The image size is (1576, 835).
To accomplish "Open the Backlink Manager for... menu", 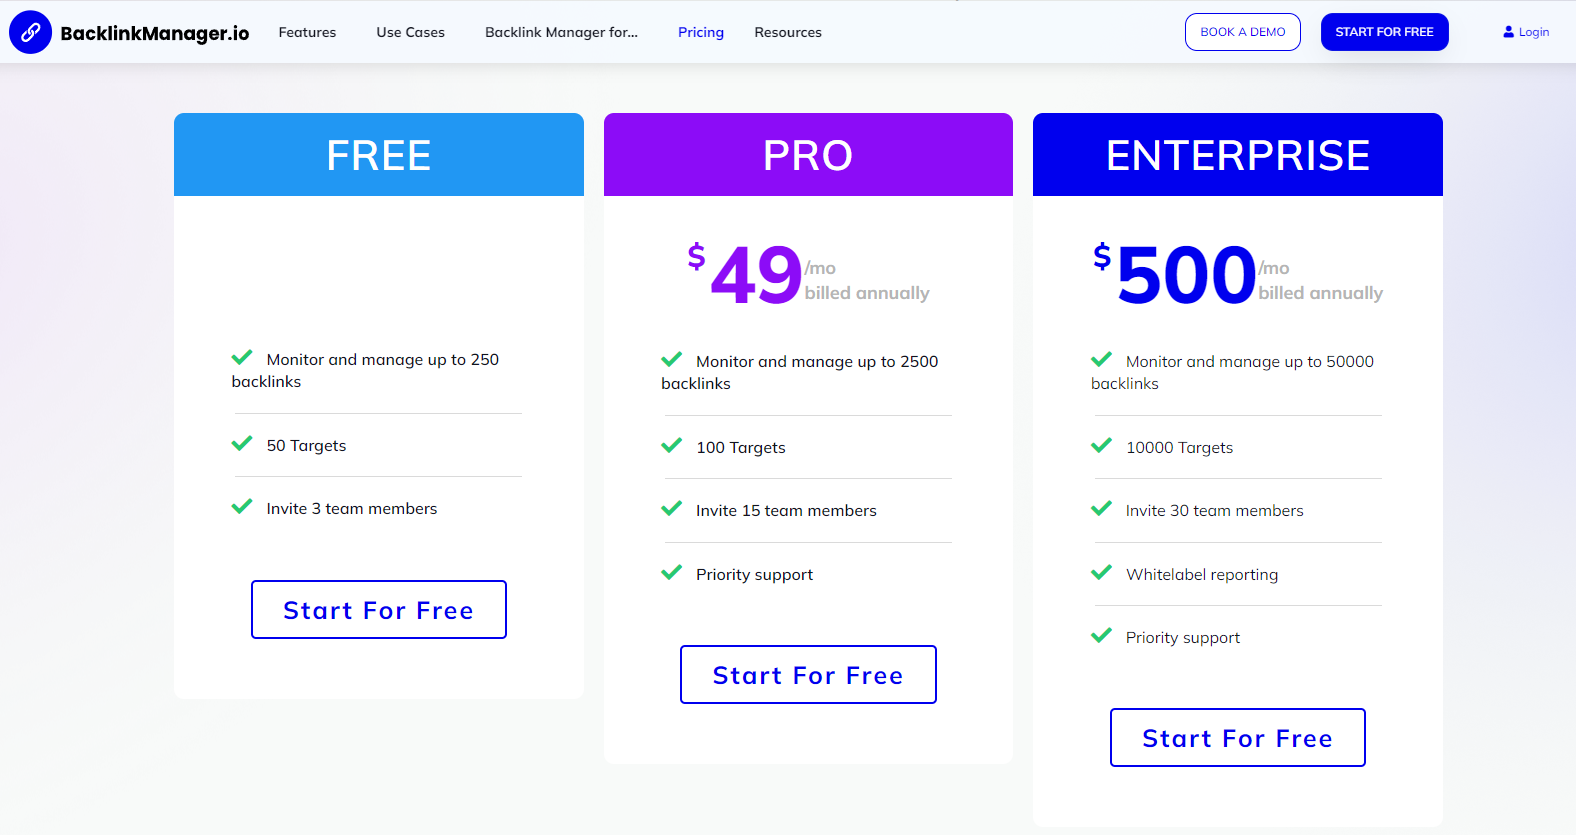I will pyautogui.click(x=561, y=32).
